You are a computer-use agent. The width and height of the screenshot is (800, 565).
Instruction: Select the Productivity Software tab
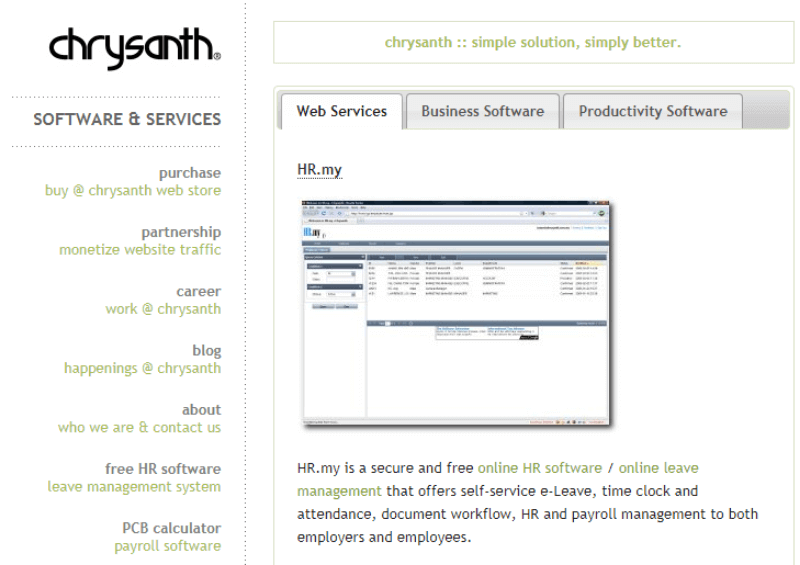coord(653,111)
